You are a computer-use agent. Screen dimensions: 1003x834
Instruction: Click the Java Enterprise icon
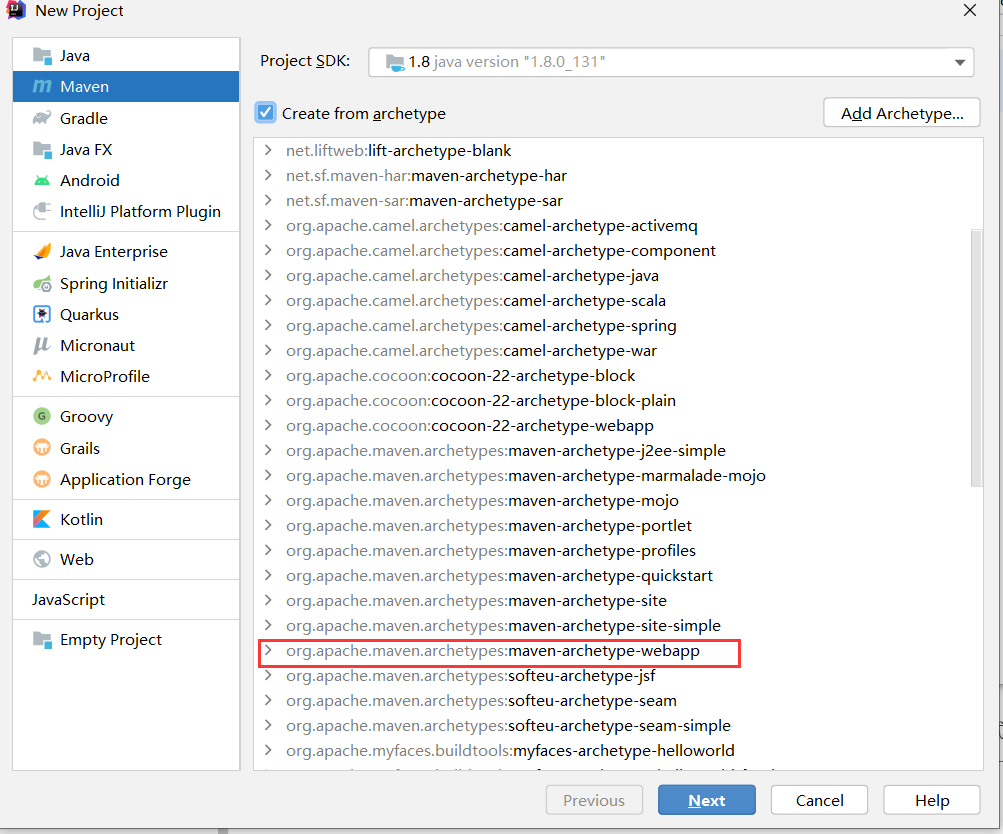pos(42,251)
